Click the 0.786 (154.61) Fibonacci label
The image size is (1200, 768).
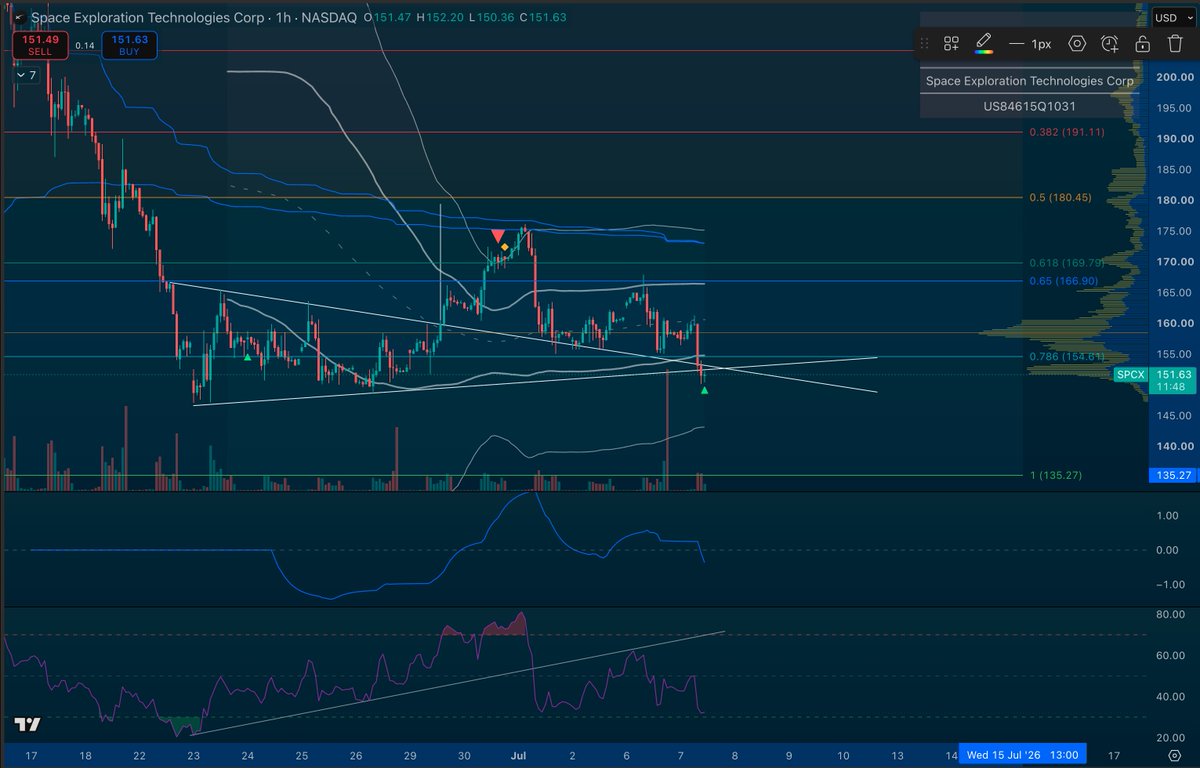click(x=1066, y=357)
